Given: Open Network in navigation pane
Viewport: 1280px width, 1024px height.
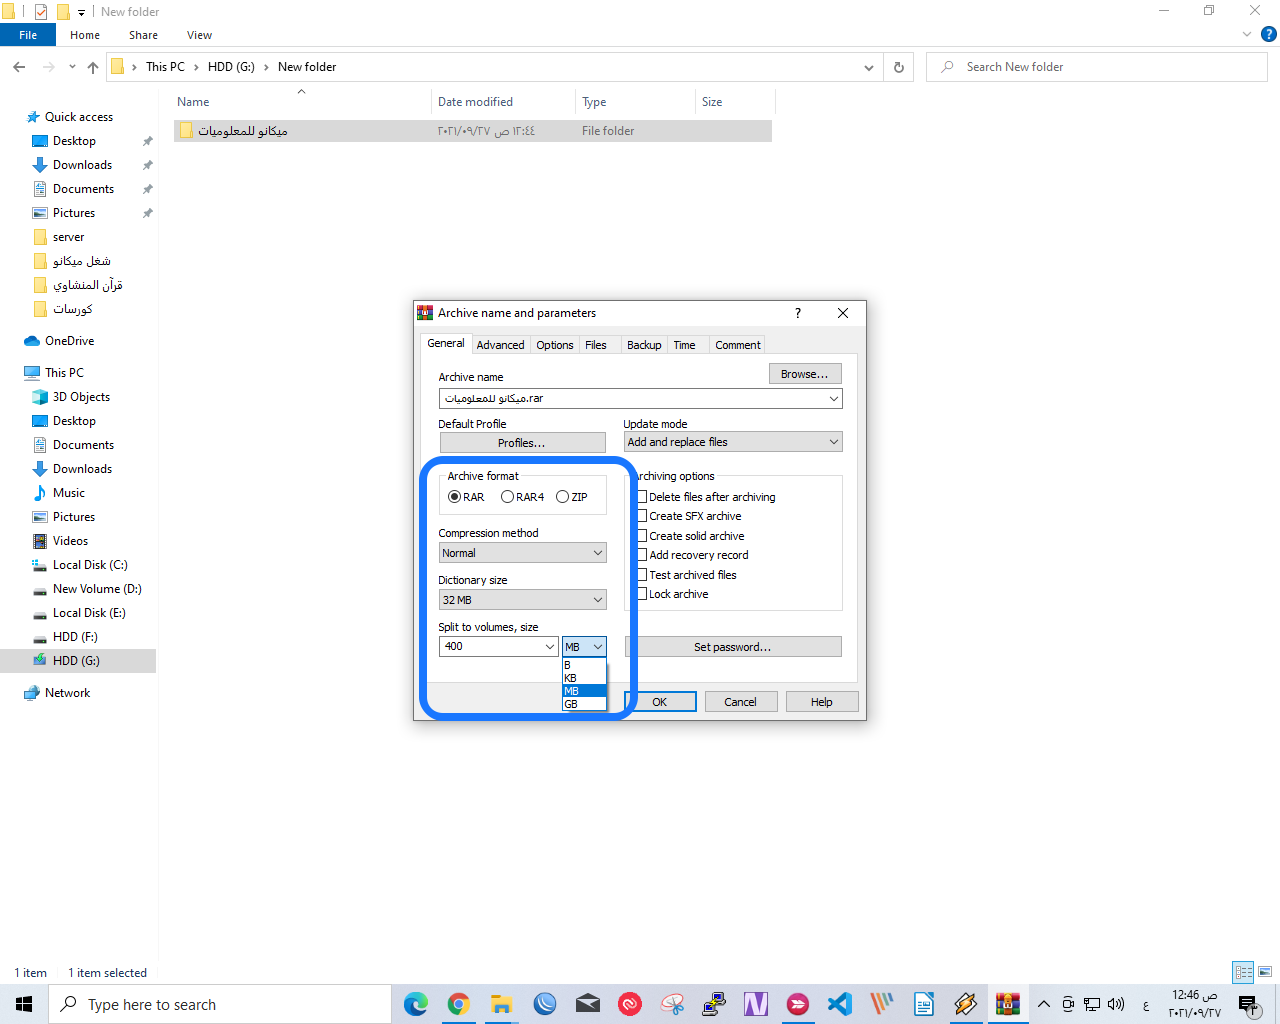Looking at the screenshot, I should tap(67, 693).
